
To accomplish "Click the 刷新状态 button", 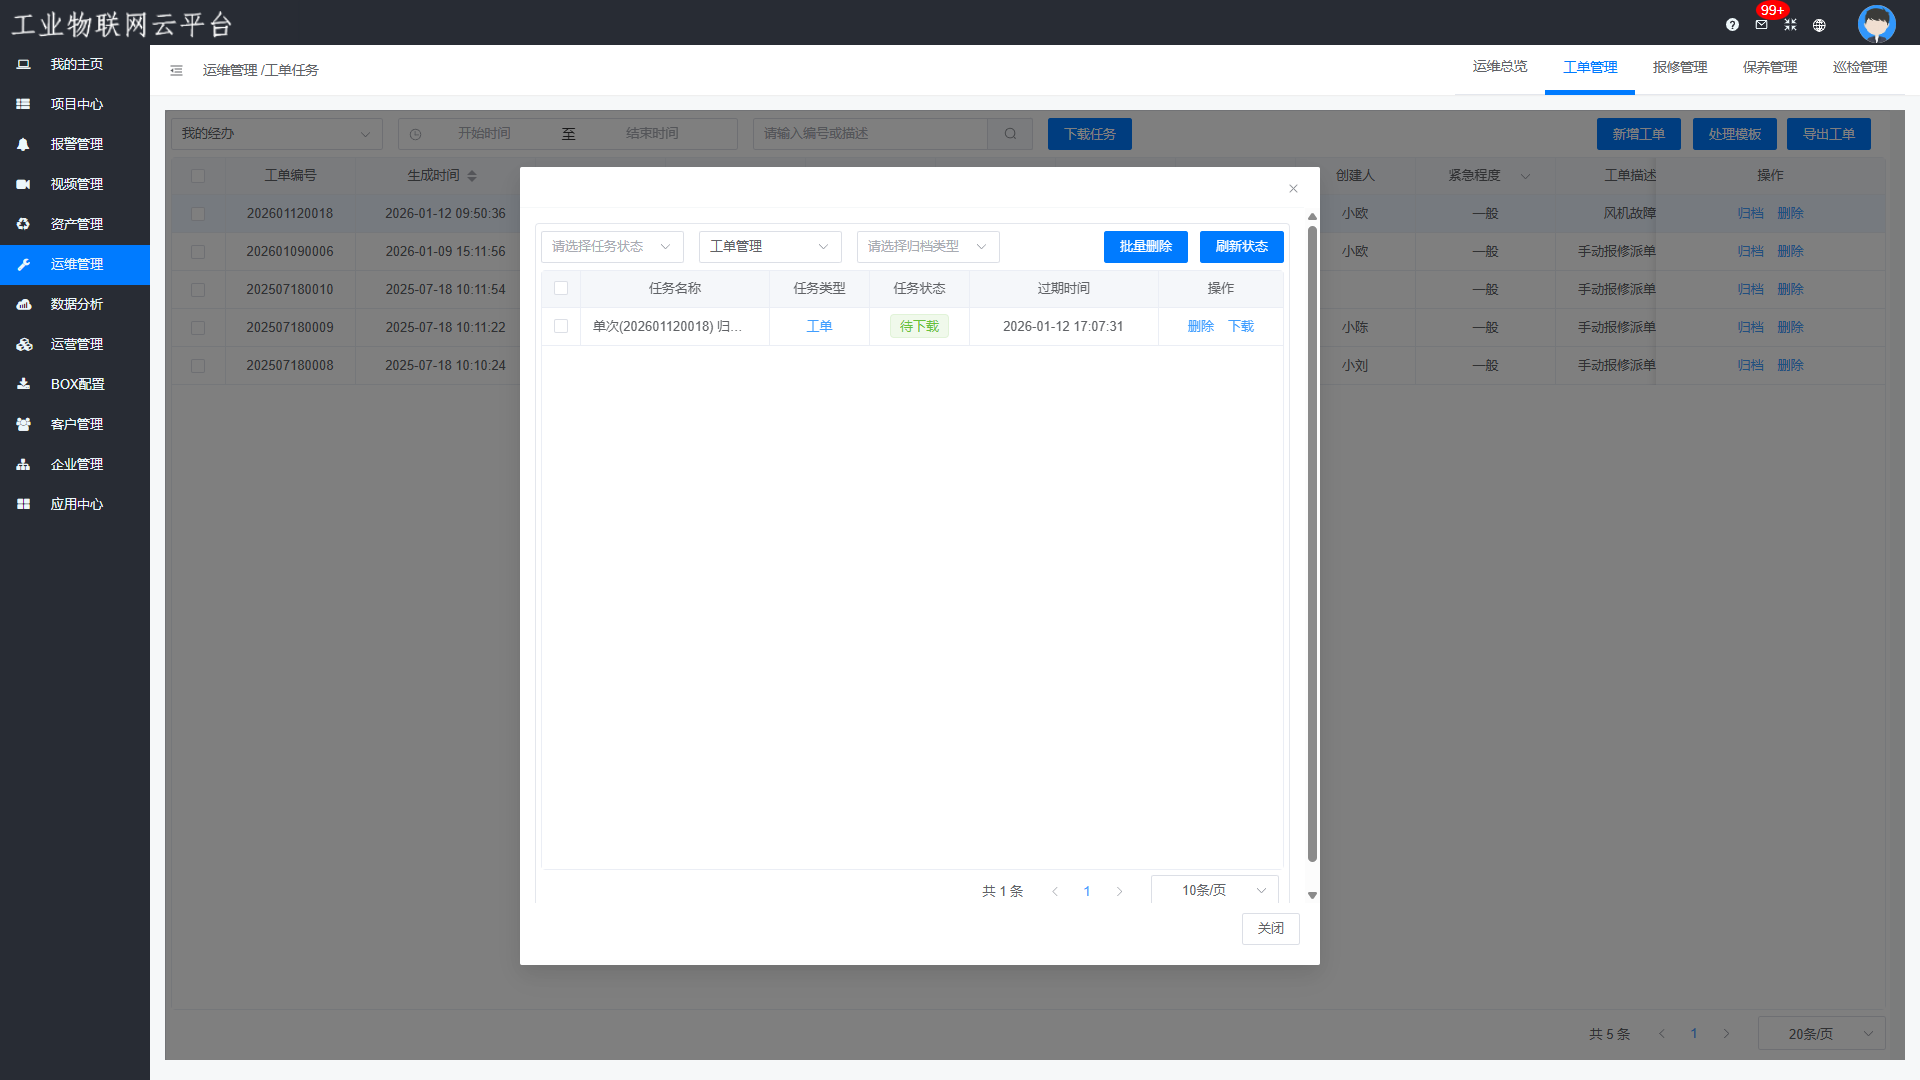I will click(1241, 247).
